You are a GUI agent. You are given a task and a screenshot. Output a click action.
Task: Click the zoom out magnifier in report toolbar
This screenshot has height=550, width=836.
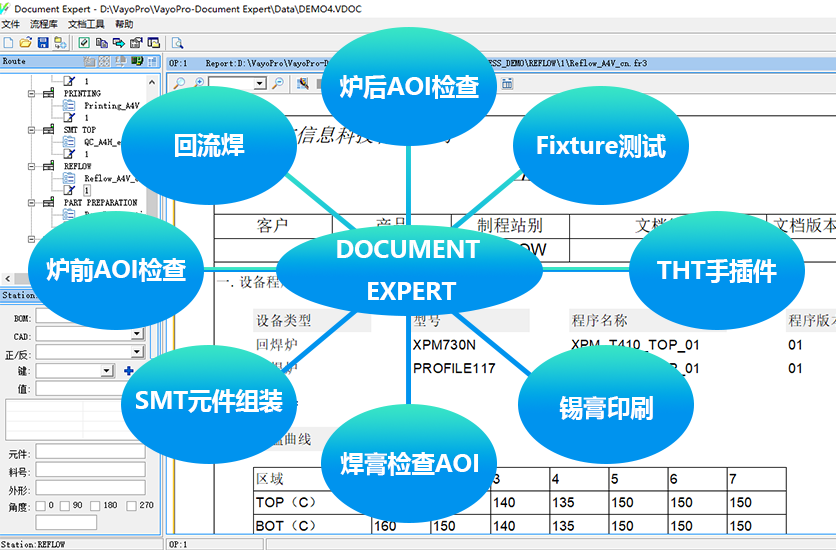(278, 84)
